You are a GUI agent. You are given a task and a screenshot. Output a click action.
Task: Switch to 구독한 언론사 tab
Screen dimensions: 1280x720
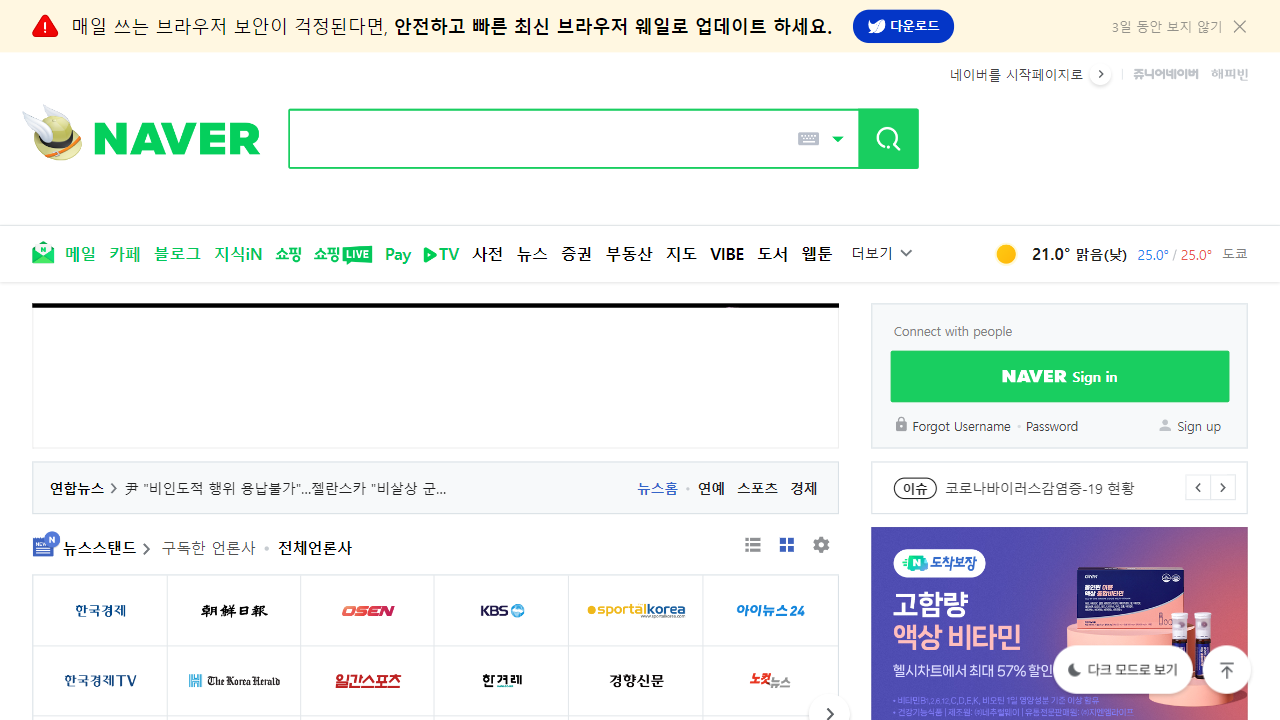point(209,548)
